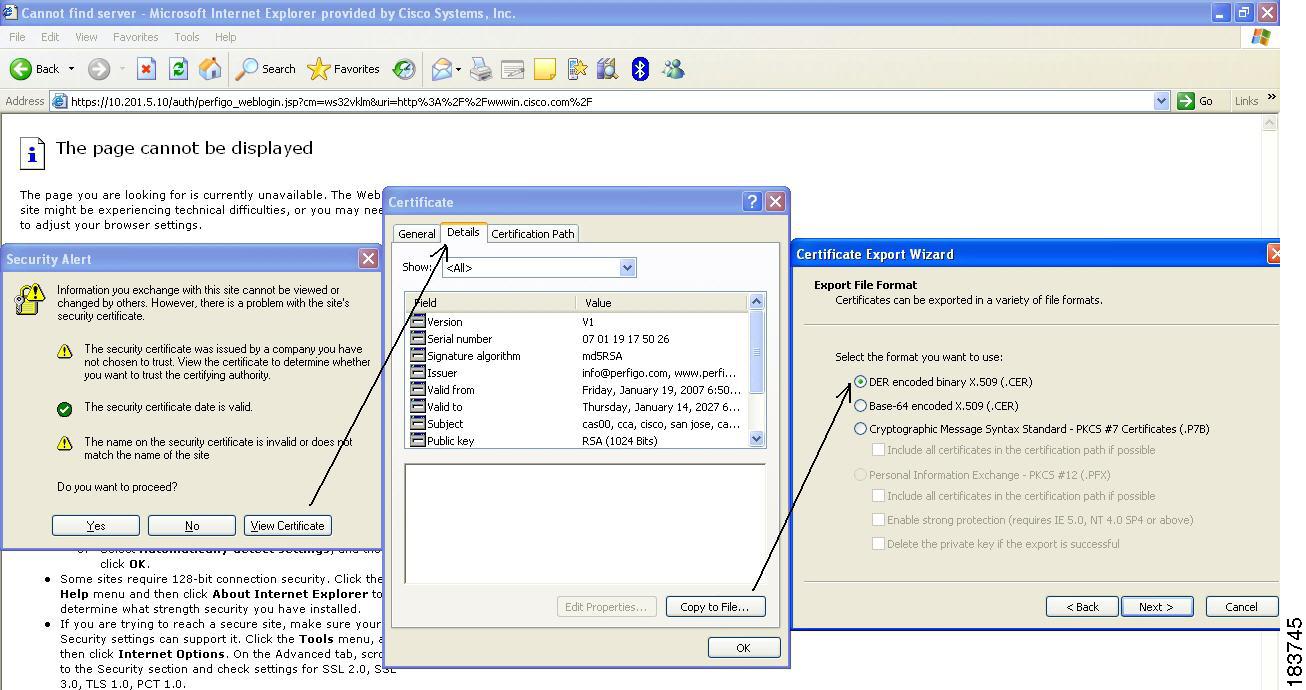Viewport: 1306px width, 690px height.
Task: Cancel the Certificate Export Wizard
Action: click(x=1241, y=607)
